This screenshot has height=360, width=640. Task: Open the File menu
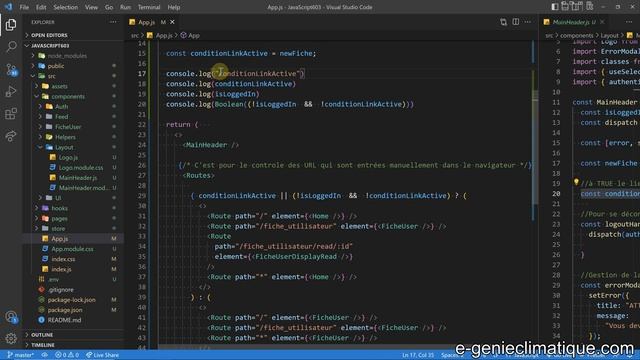coord(24,7)
